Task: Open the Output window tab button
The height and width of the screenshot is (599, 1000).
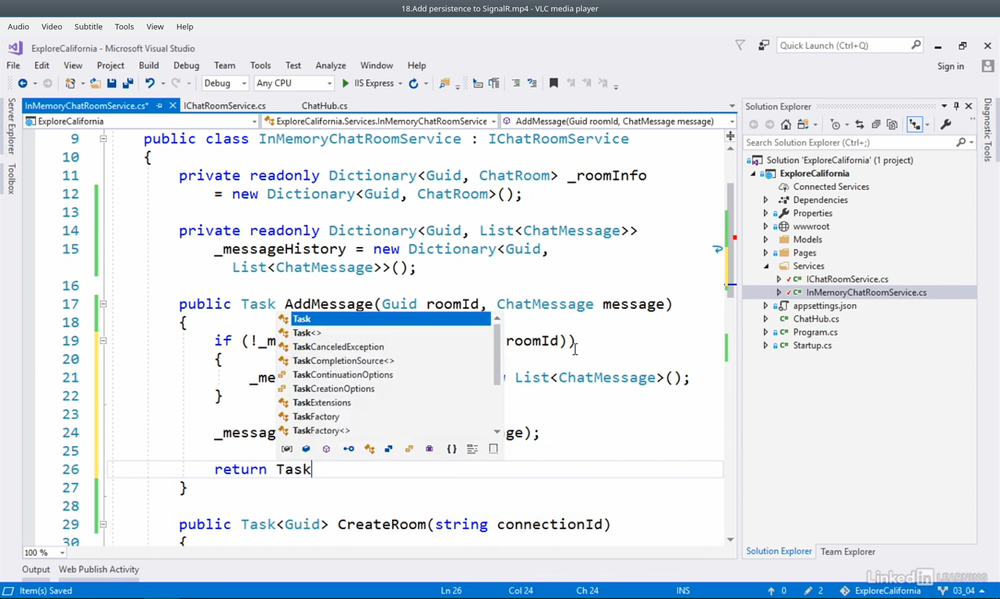Action: coord(36,570)
